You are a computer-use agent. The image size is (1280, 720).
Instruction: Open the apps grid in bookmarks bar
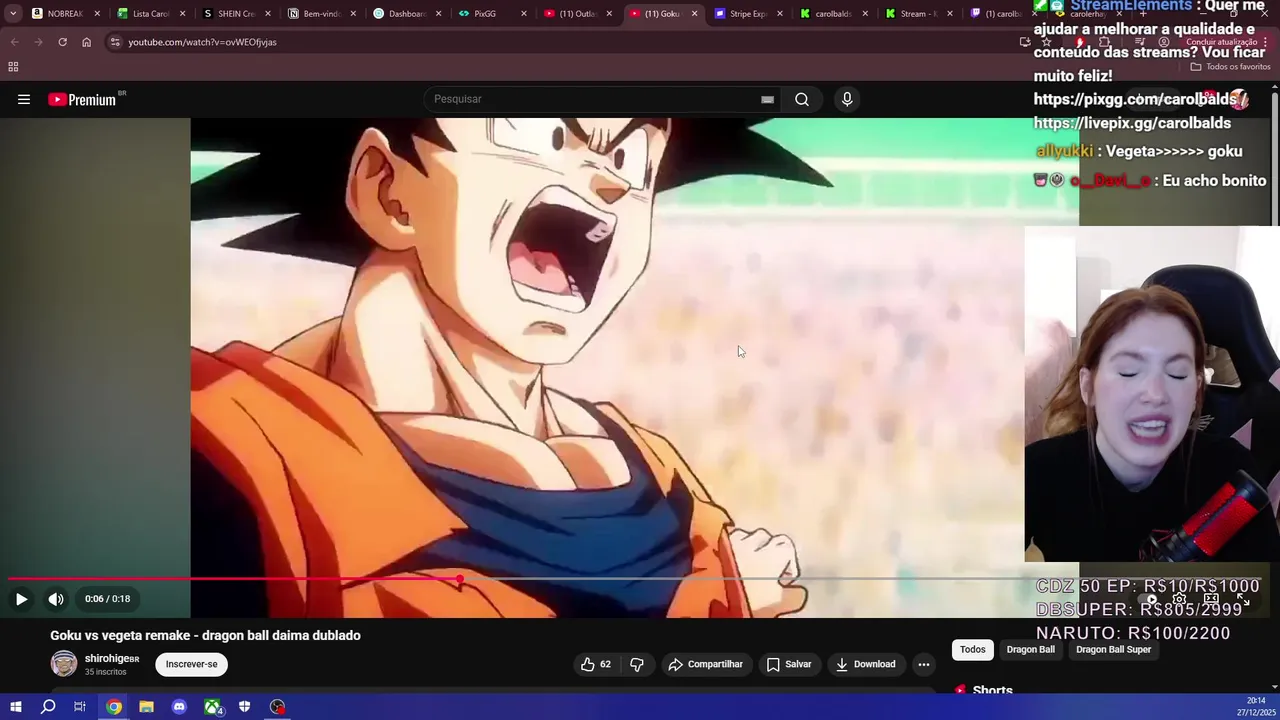13,67
